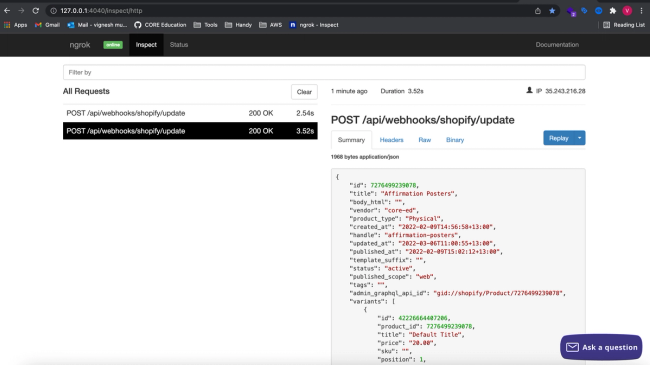The width and height of the screenshot is (650, 365).
Task: Open the Documentation link
Action: point(557,45)
